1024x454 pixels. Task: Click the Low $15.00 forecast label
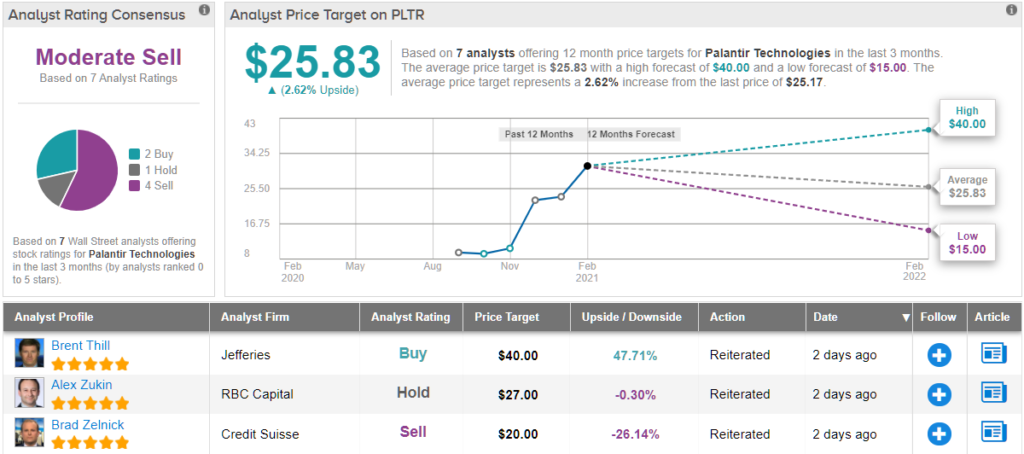pos(966,243)
